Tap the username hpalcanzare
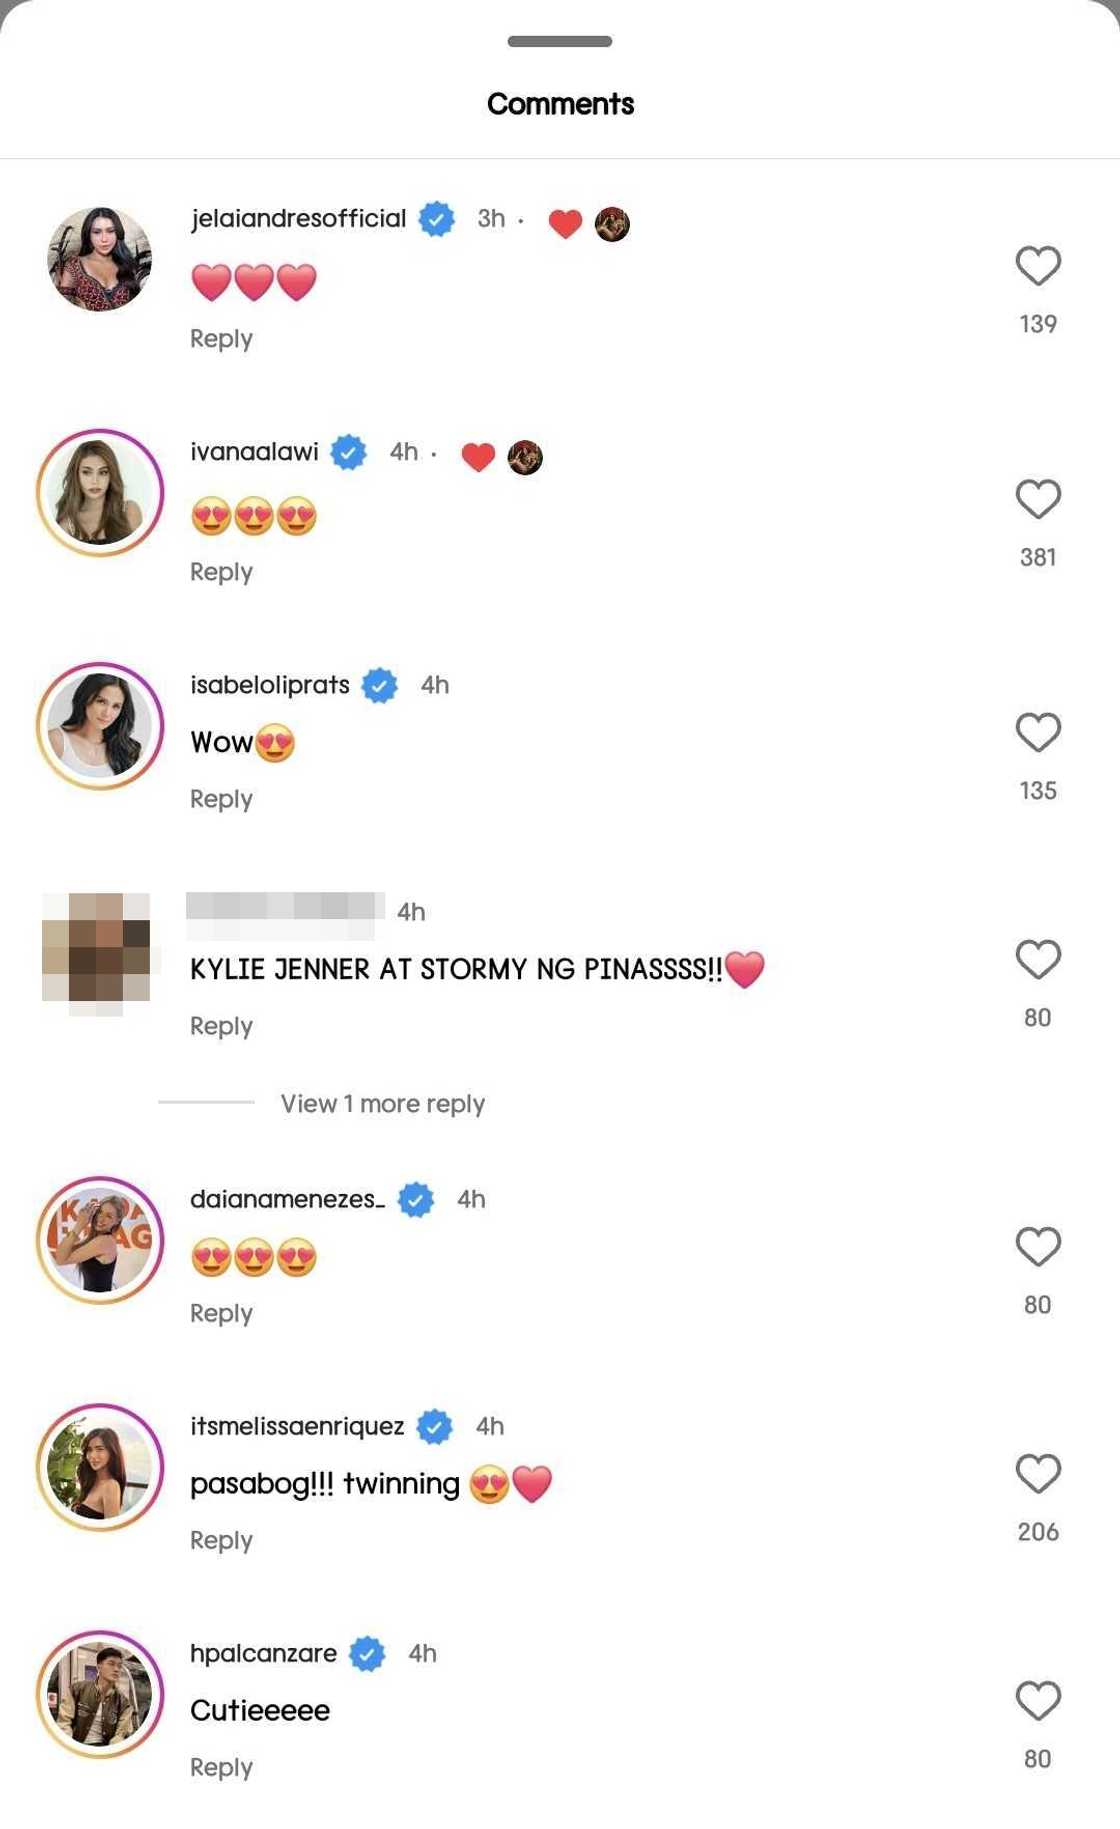Screen dimensions: 1120x1829 pos(263,1653)
